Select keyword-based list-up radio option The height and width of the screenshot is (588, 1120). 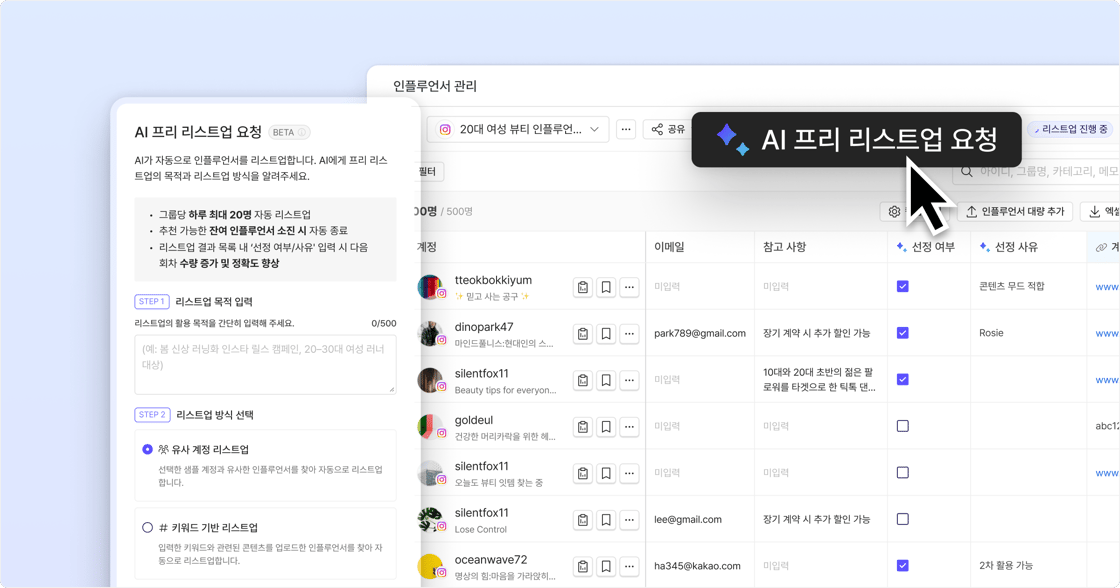coord(147,528)
